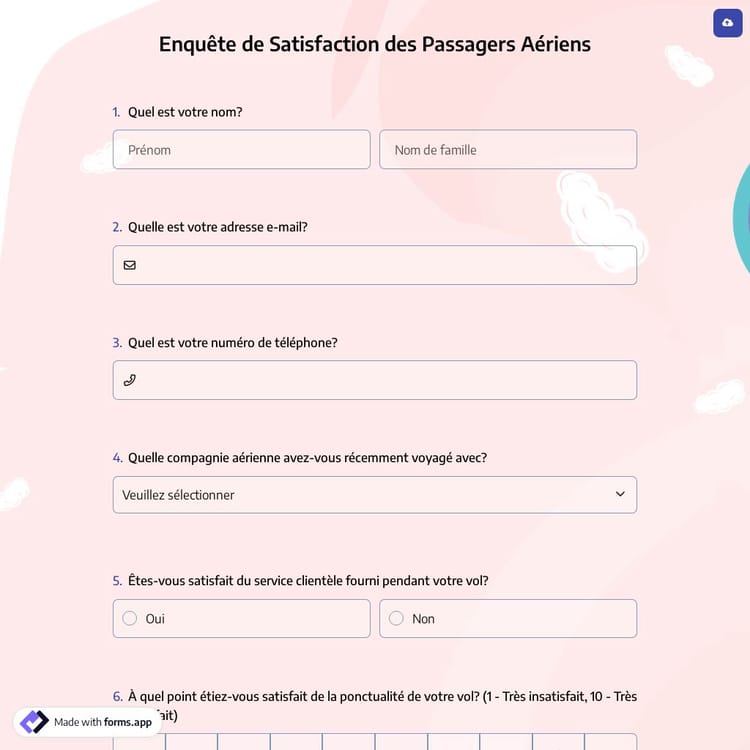This screenshot has height=750, width=750.
Task: Open the 'Made with forms.app' link
Action: pos(102,722)
